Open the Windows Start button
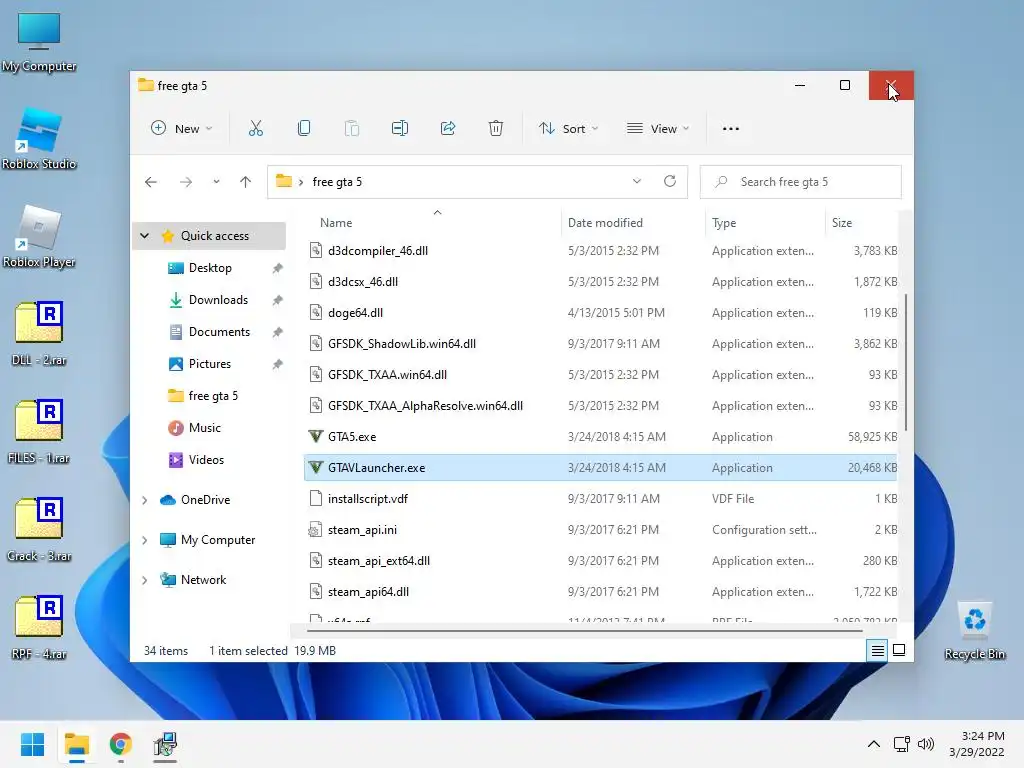Image resolution: width=1024 pixels, height=768 pixels. tap(32, 744)
